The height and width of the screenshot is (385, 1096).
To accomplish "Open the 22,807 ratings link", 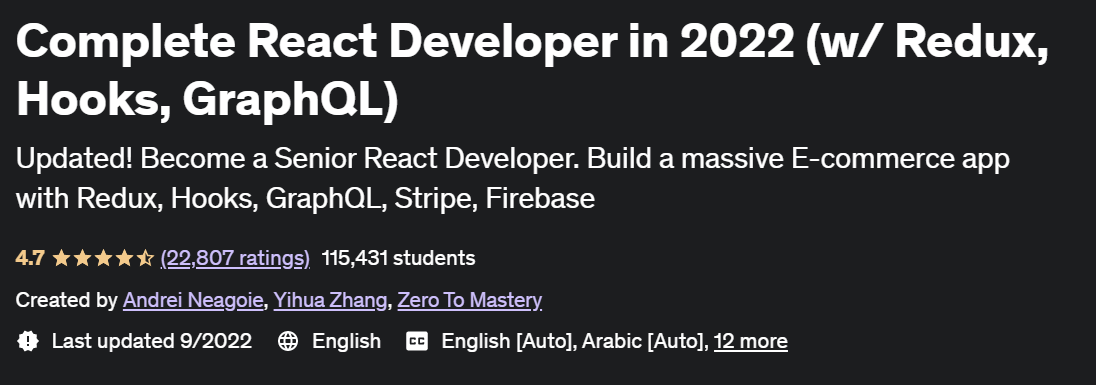I will point(235,259).
